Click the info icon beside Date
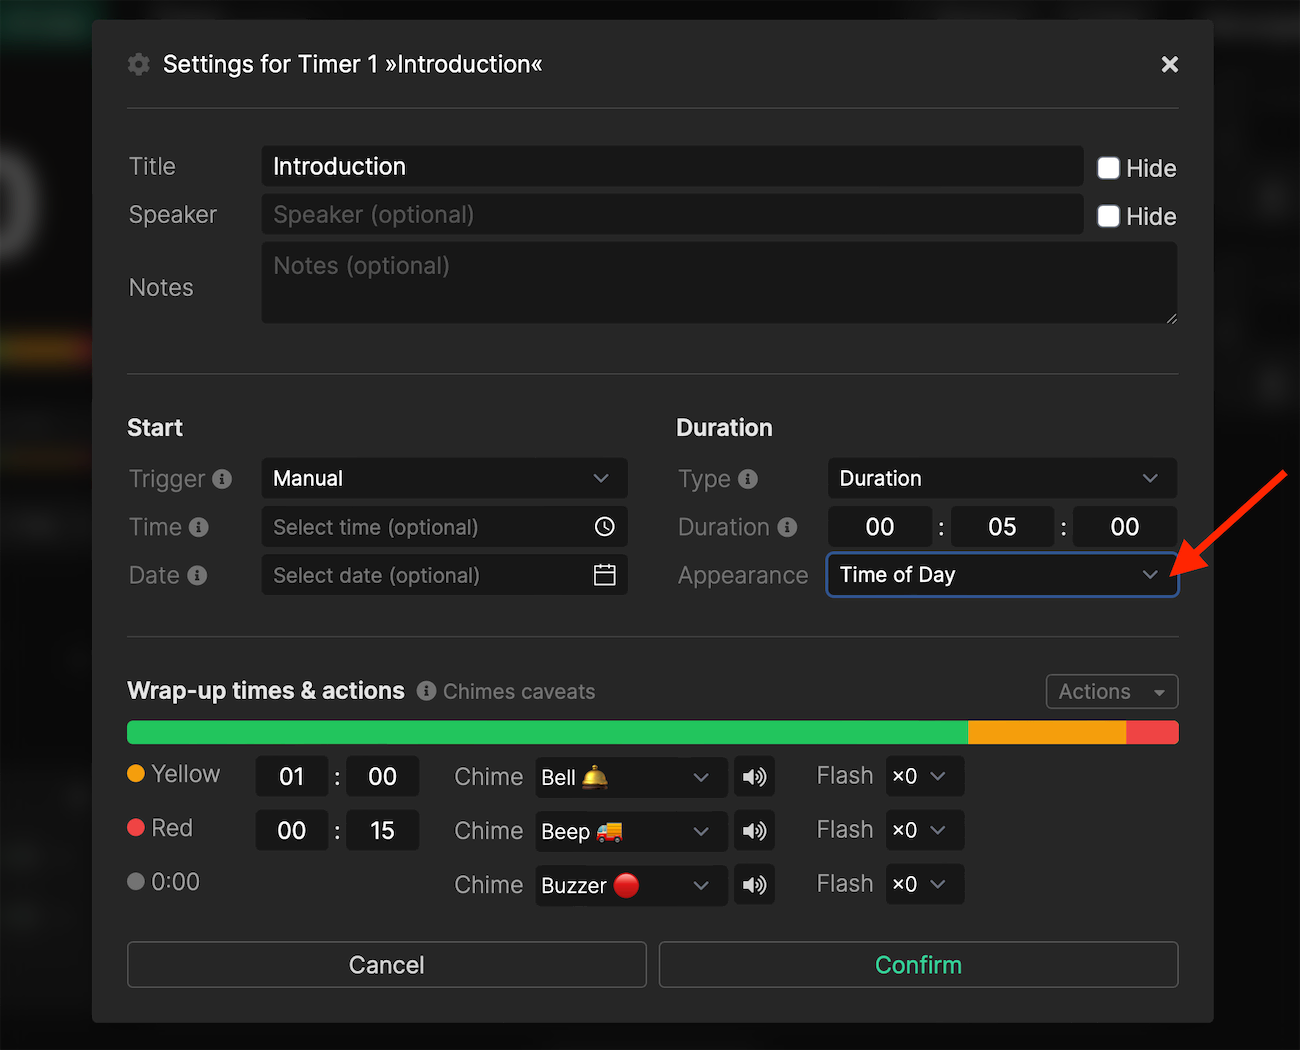This screenshot has width=1300, height=1050. tap(197, 575)
